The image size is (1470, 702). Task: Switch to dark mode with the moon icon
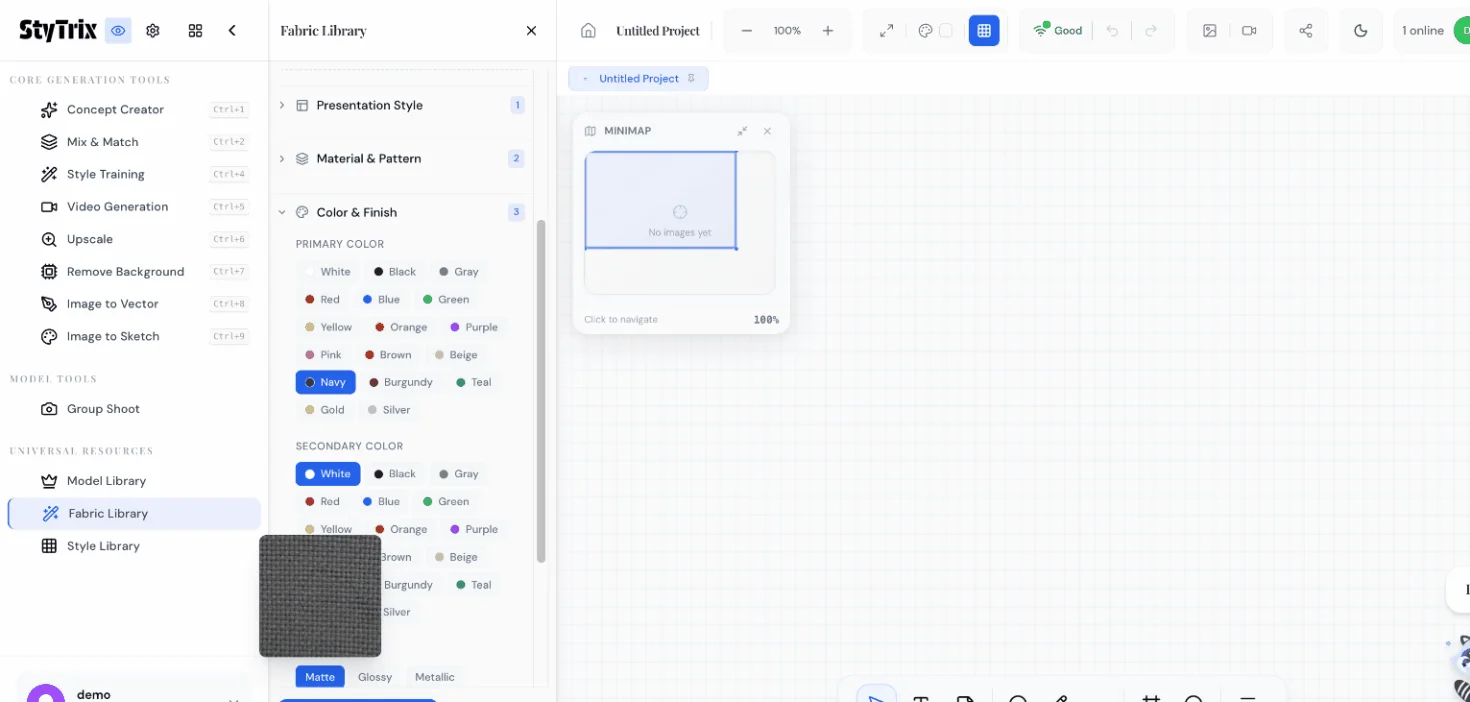tap(1360, 31)
